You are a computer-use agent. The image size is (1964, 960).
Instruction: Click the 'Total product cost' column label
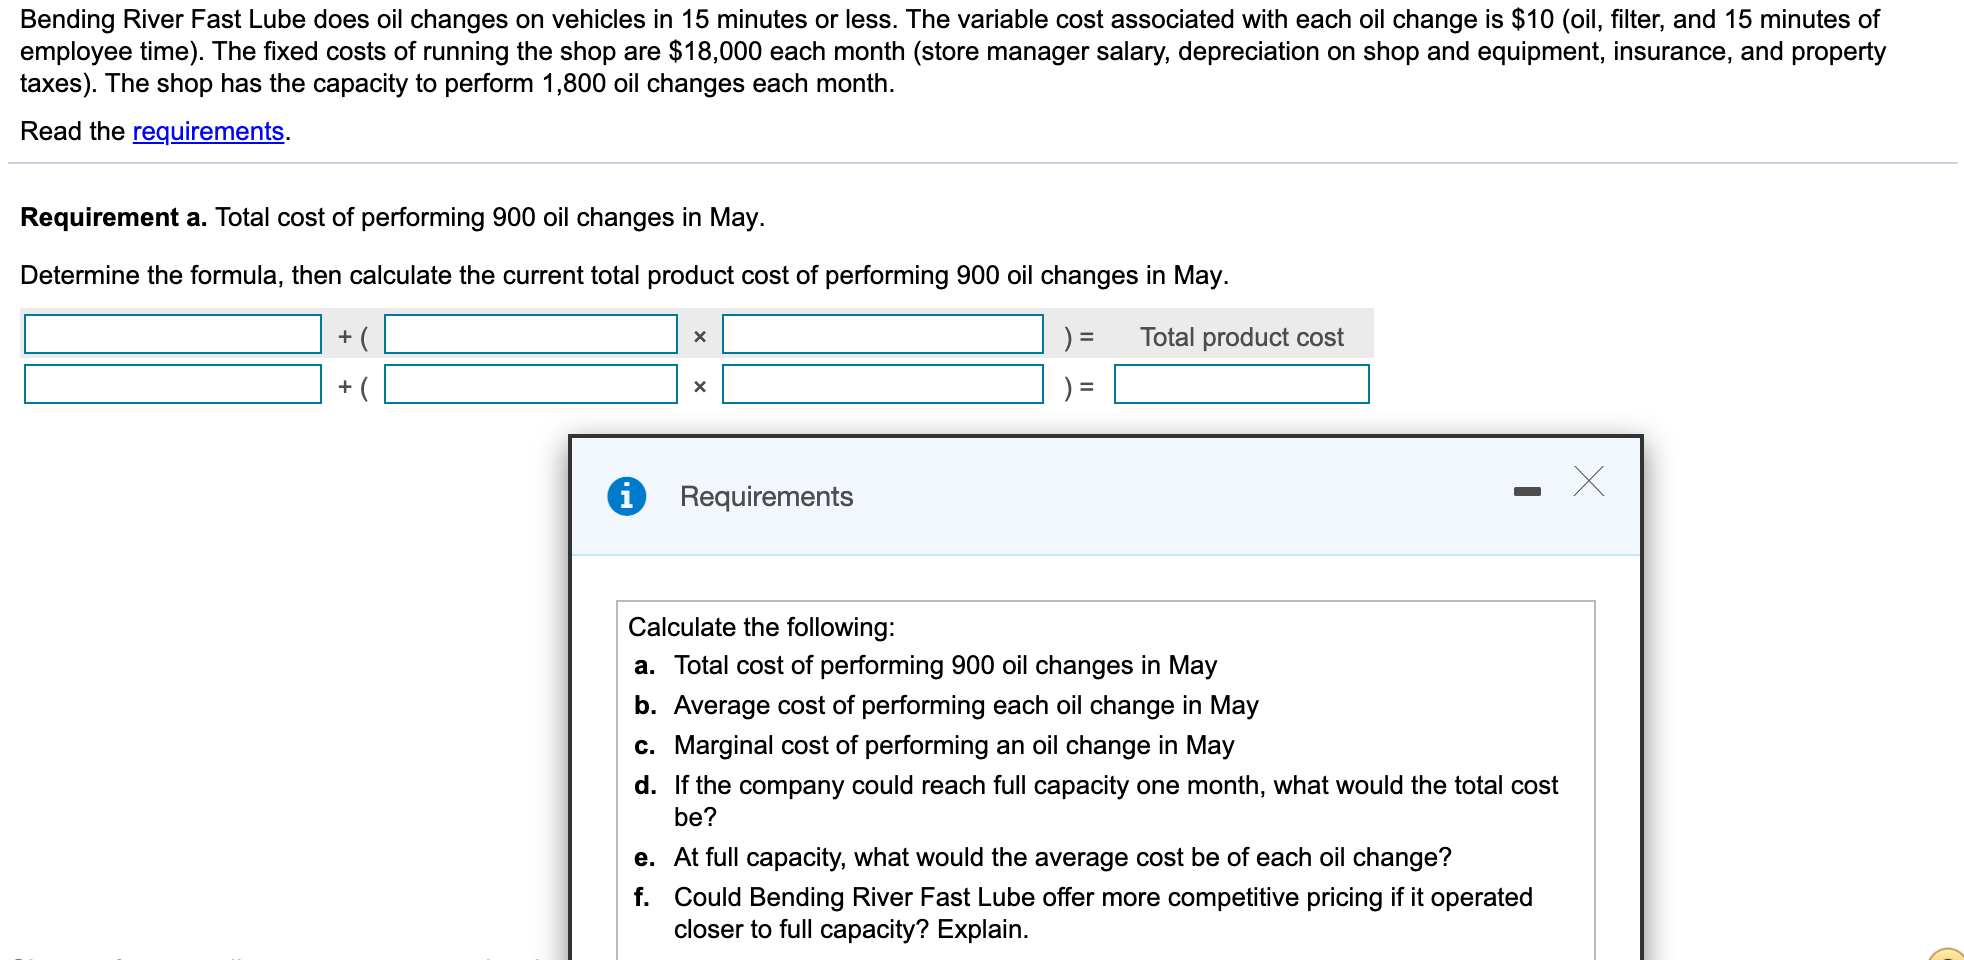(1242, 337)
